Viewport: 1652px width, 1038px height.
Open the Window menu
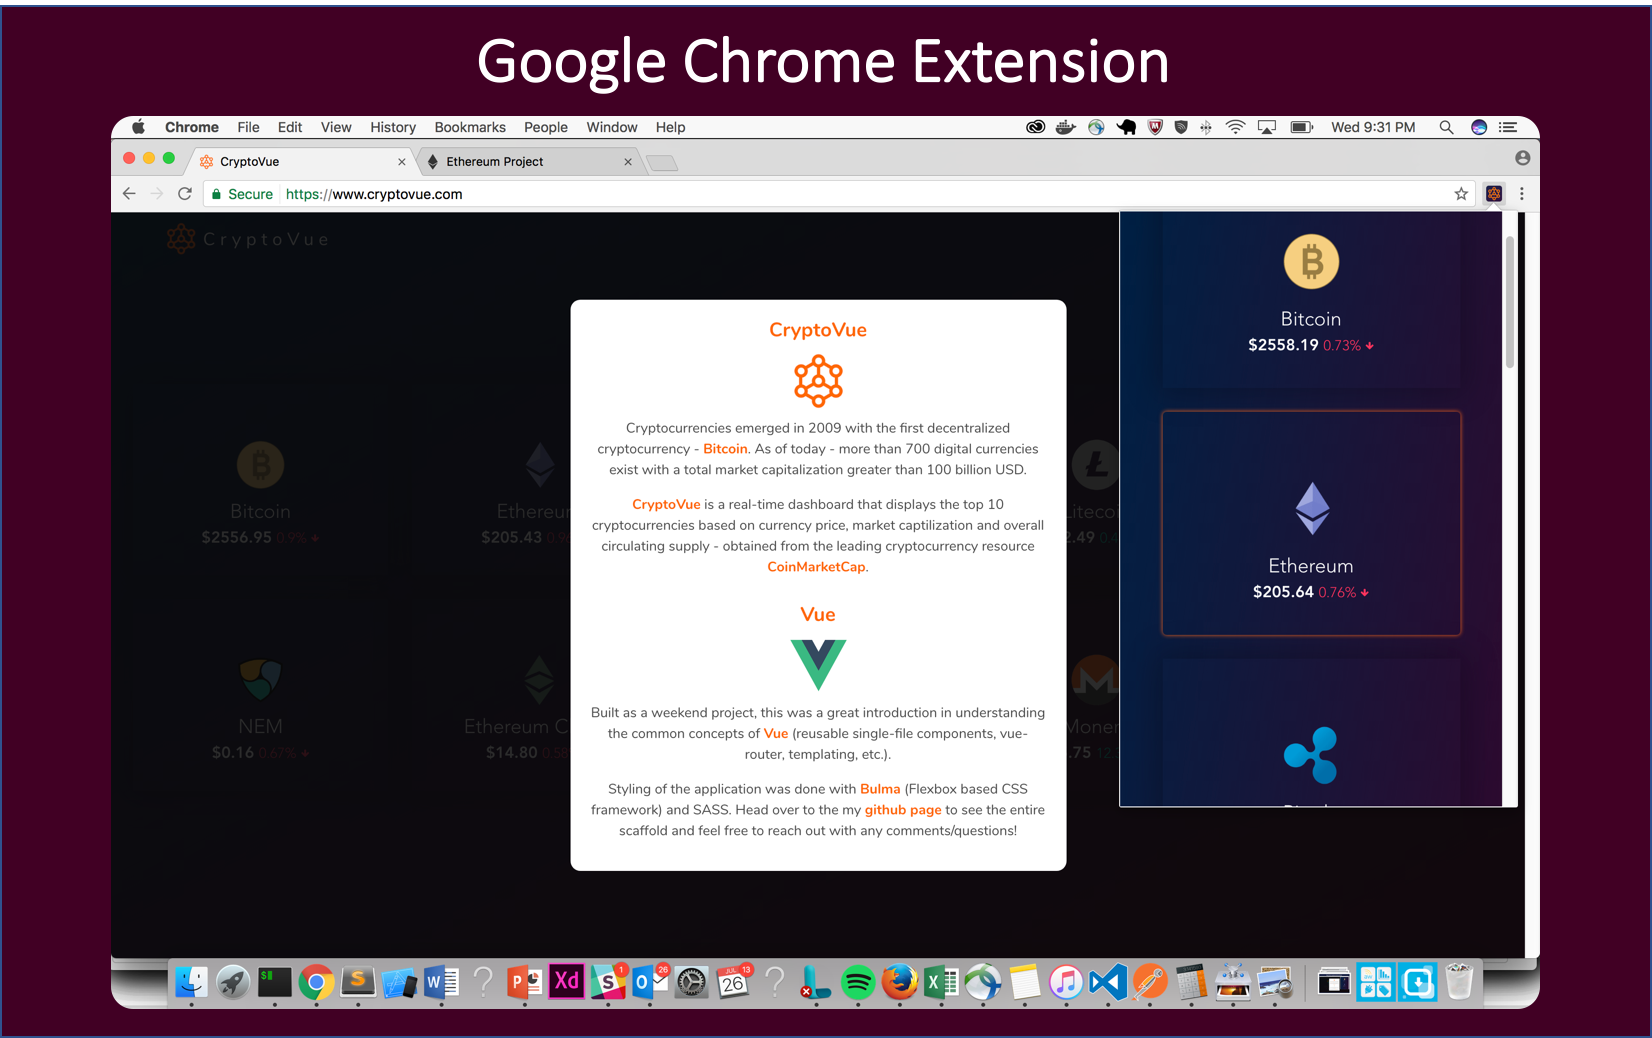(612, 127)
